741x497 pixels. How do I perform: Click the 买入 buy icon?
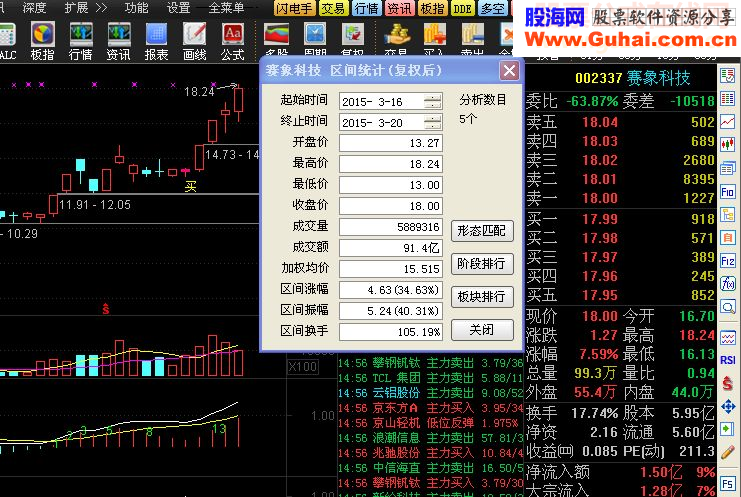pyautogui.click(x=434, y=36)
